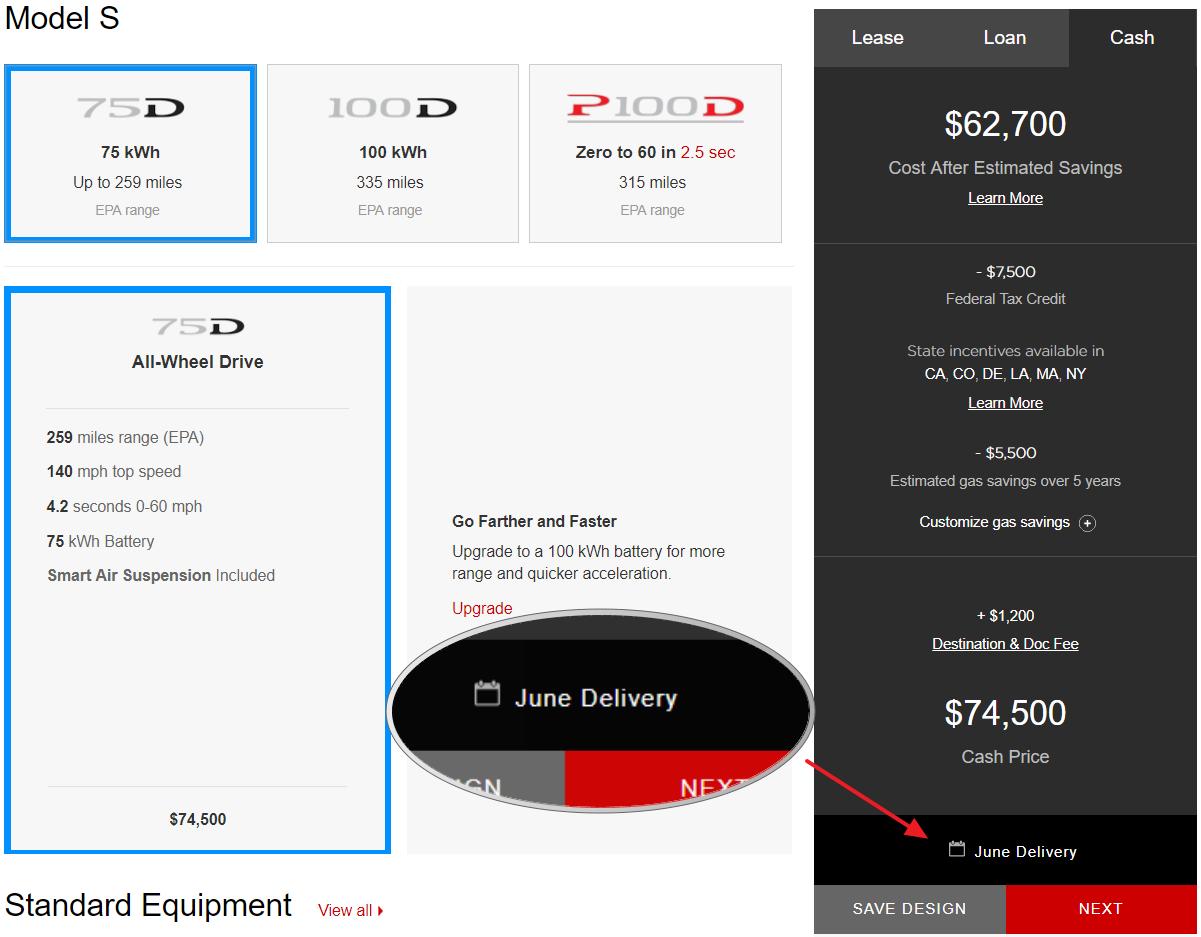Open the Destination & Doc Fee link
This screenshot has height=937, width=1201.
coord(1005,644)
